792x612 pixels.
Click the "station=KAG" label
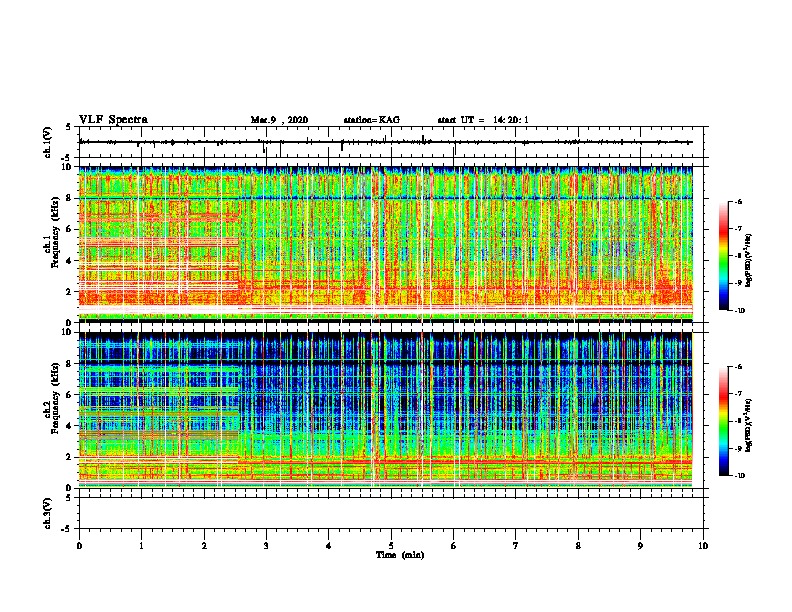[x=371, y=120]
